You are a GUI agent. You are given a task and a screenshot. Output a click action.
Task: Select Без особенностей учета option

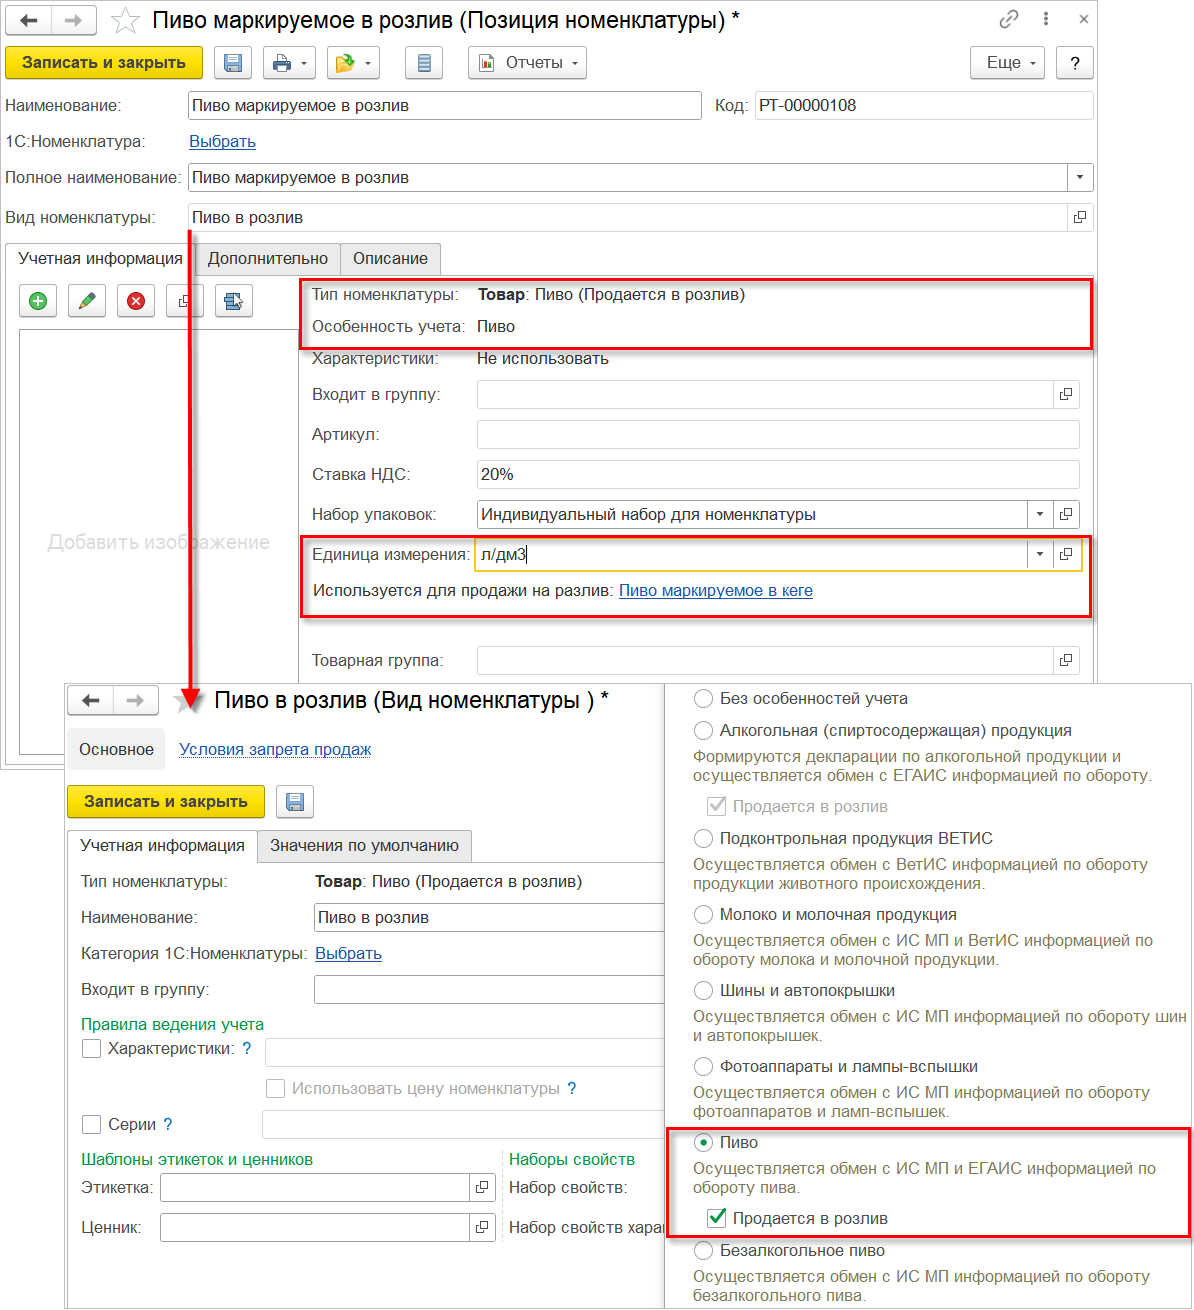[x=703, y=698]
